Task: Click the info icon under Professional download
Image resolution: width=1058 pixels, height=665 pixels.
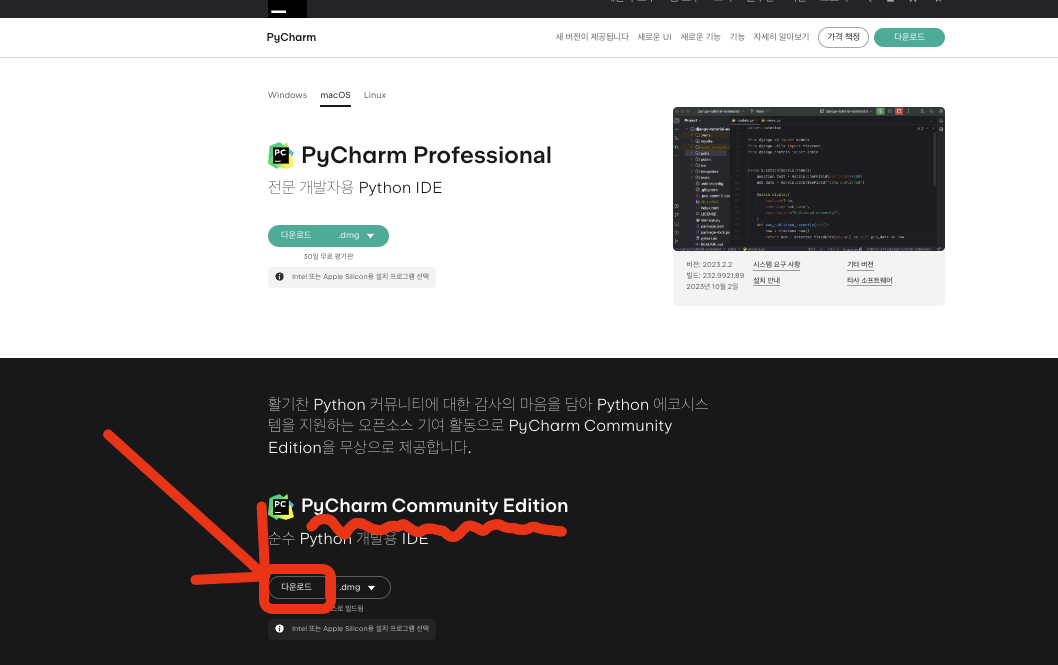Action: click(x=279, y=277)
